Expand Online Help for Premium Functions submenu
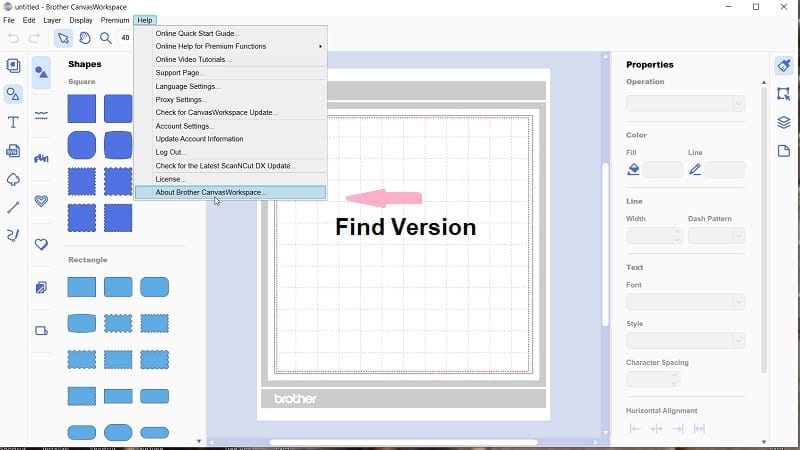 231,46
